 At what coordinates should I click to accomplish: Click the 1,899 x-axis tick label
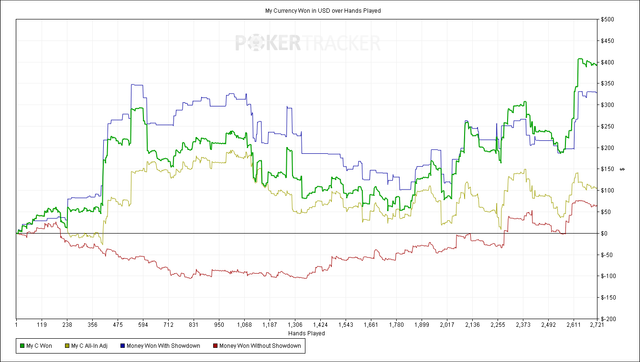422,325
